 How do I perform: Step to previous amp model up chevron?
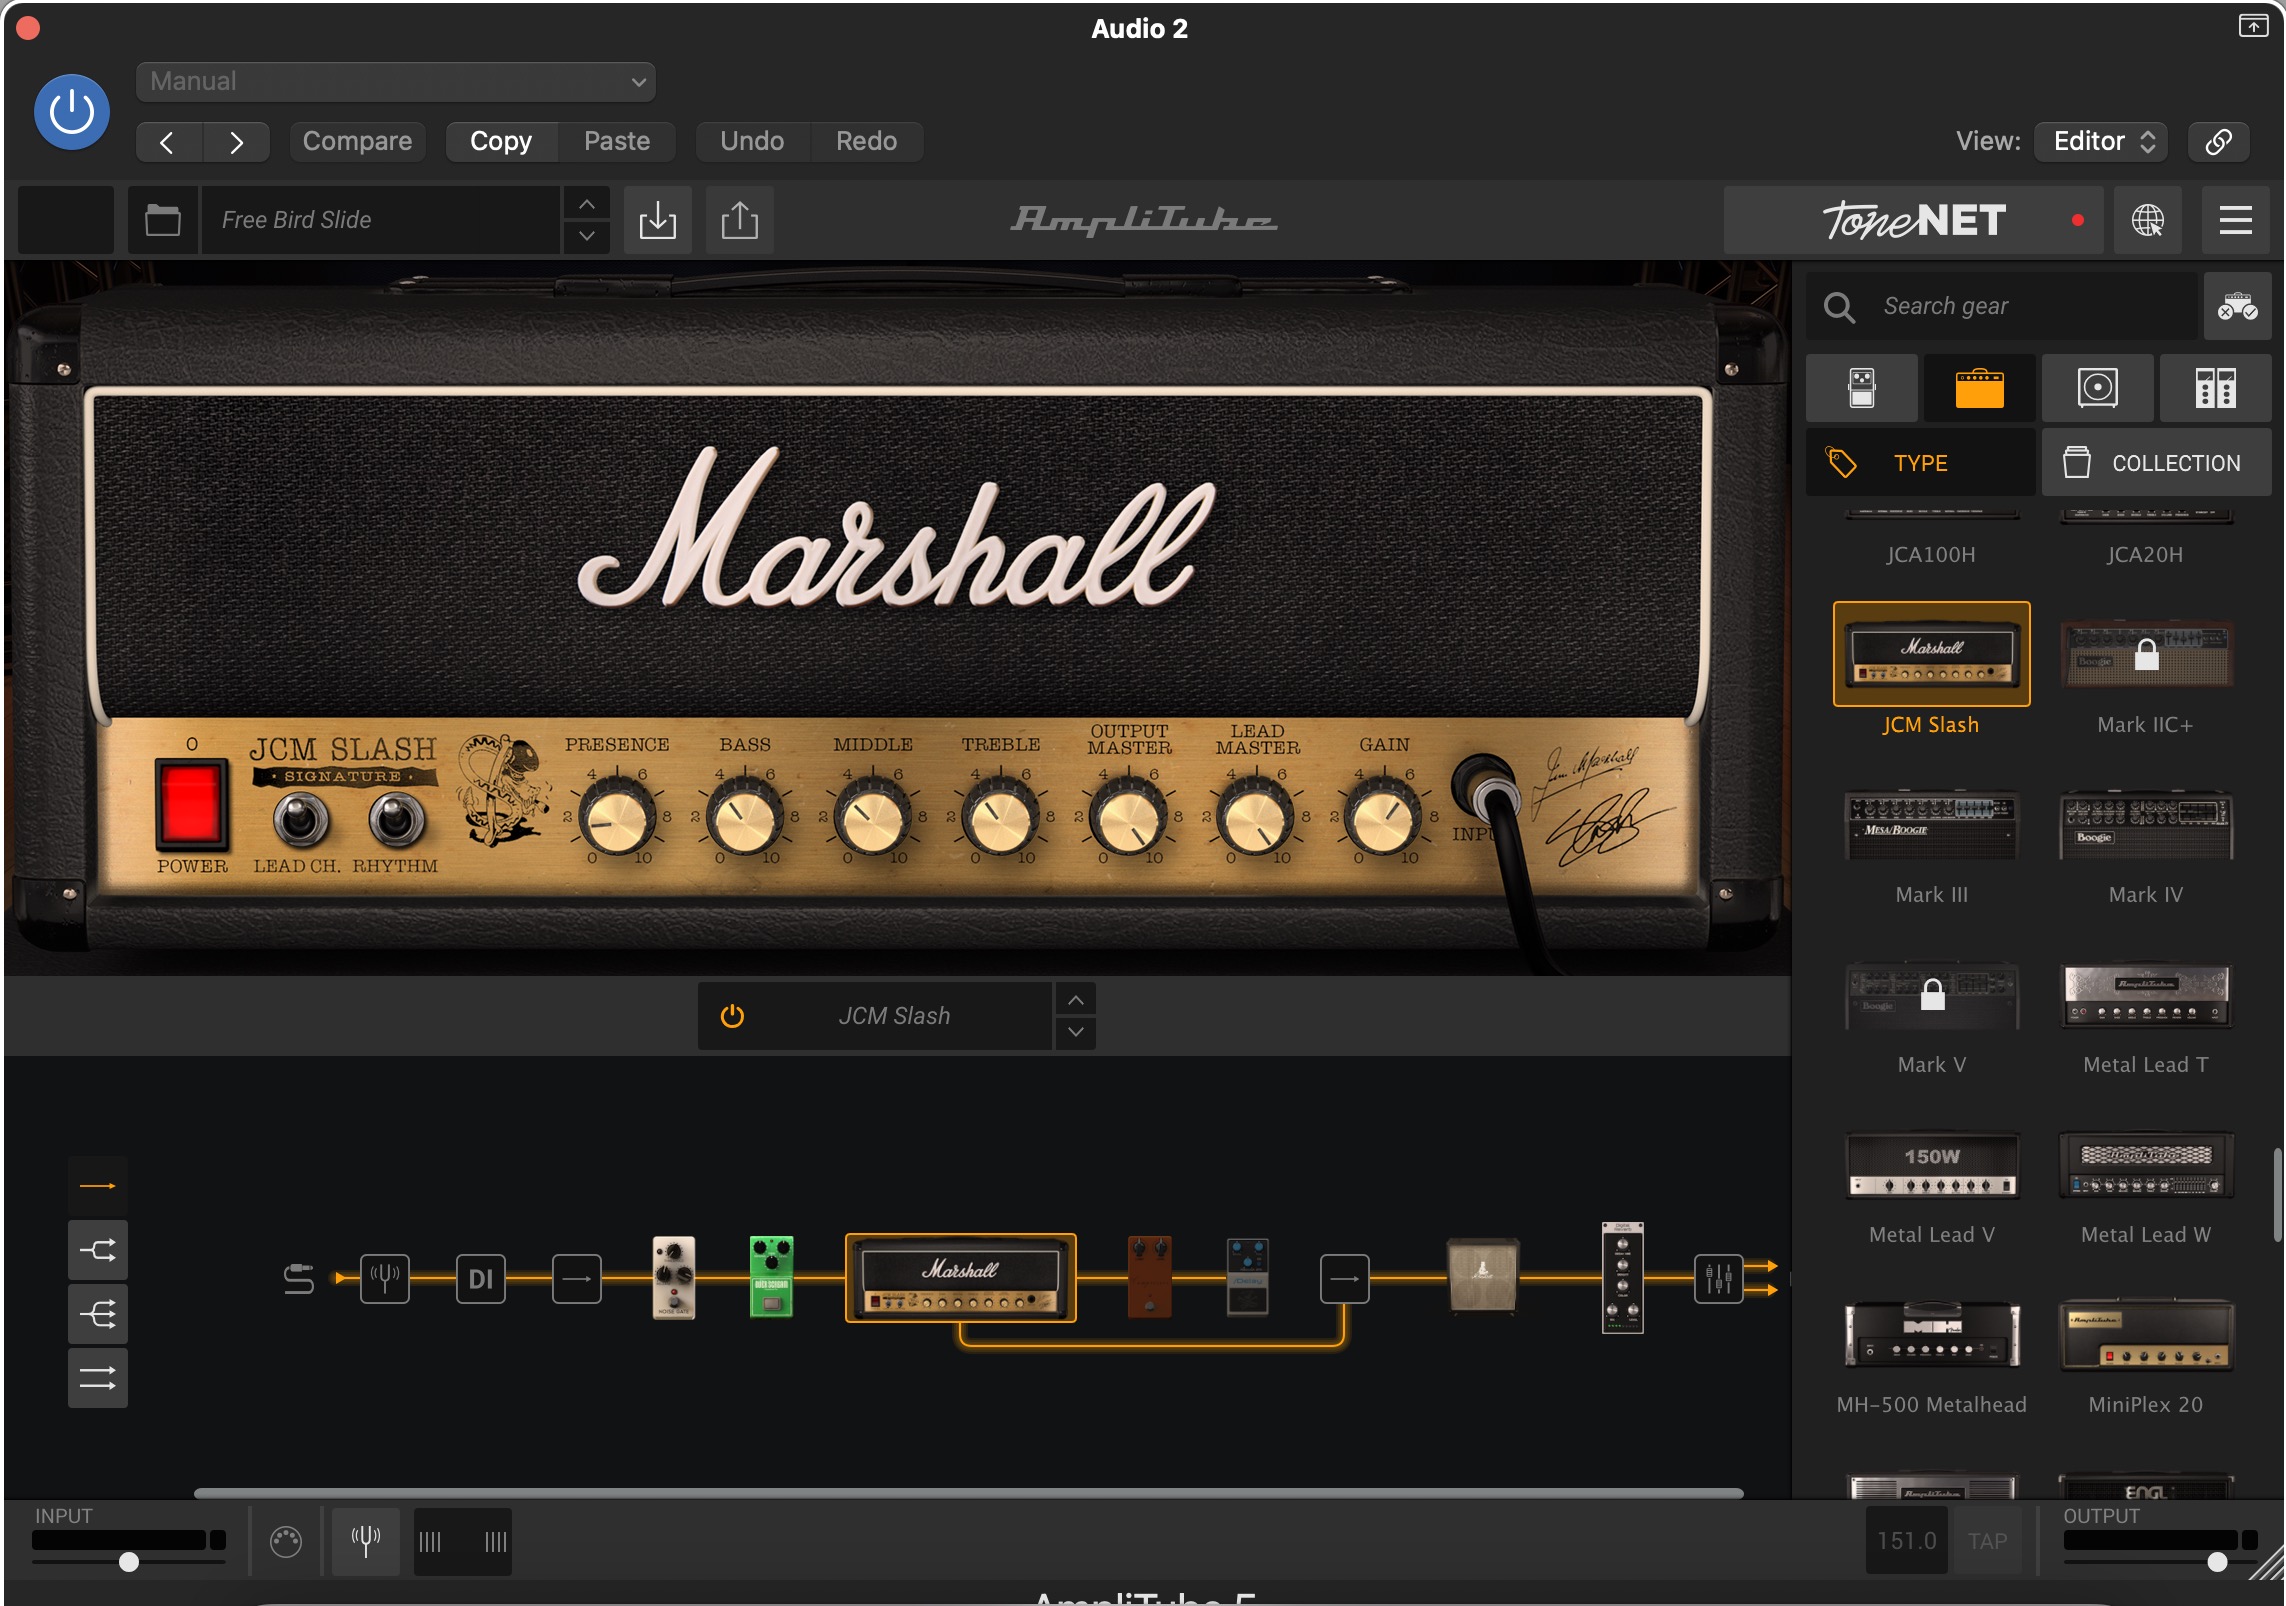tap(1076, 1000)
